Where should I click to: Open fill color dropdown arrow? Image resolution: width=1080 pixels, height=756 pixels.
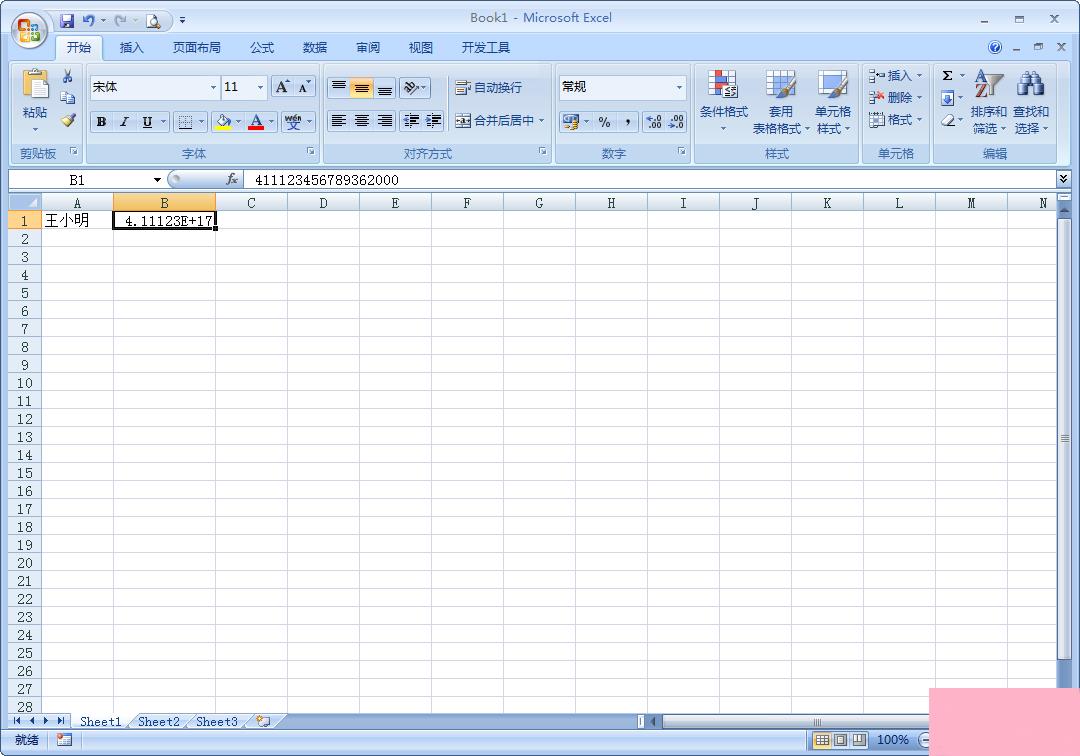pyautogui.click(x=238, y=122)
